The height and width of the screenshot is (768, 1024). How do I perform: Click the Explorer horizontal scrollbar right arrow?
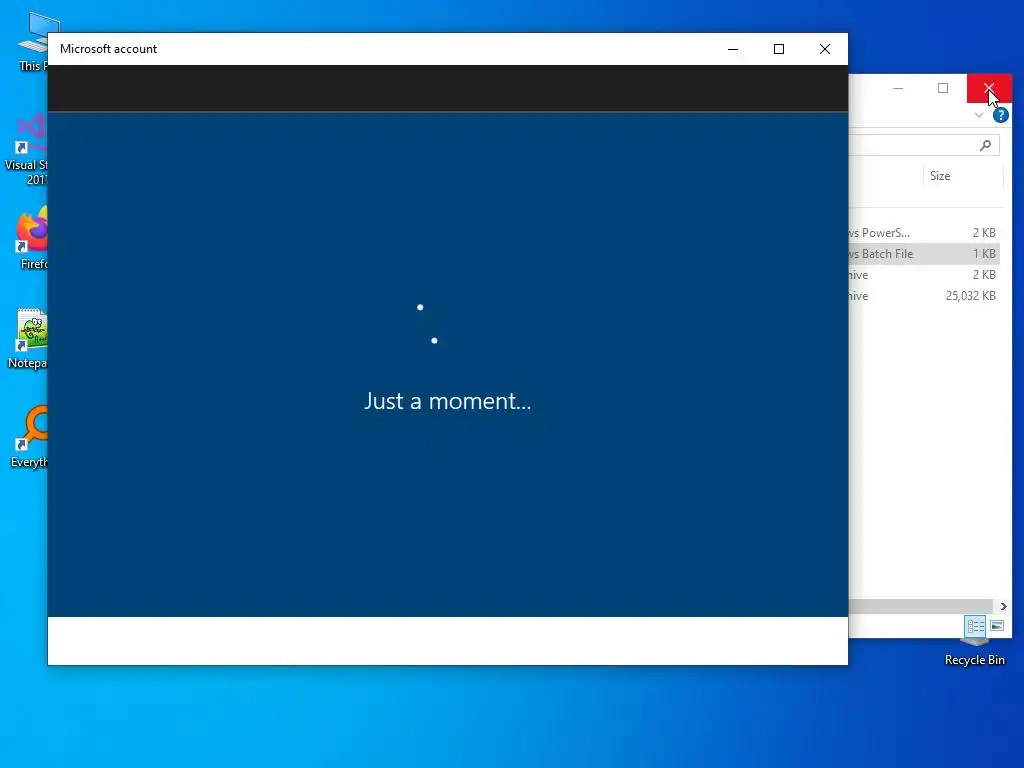coord(1003,607)
